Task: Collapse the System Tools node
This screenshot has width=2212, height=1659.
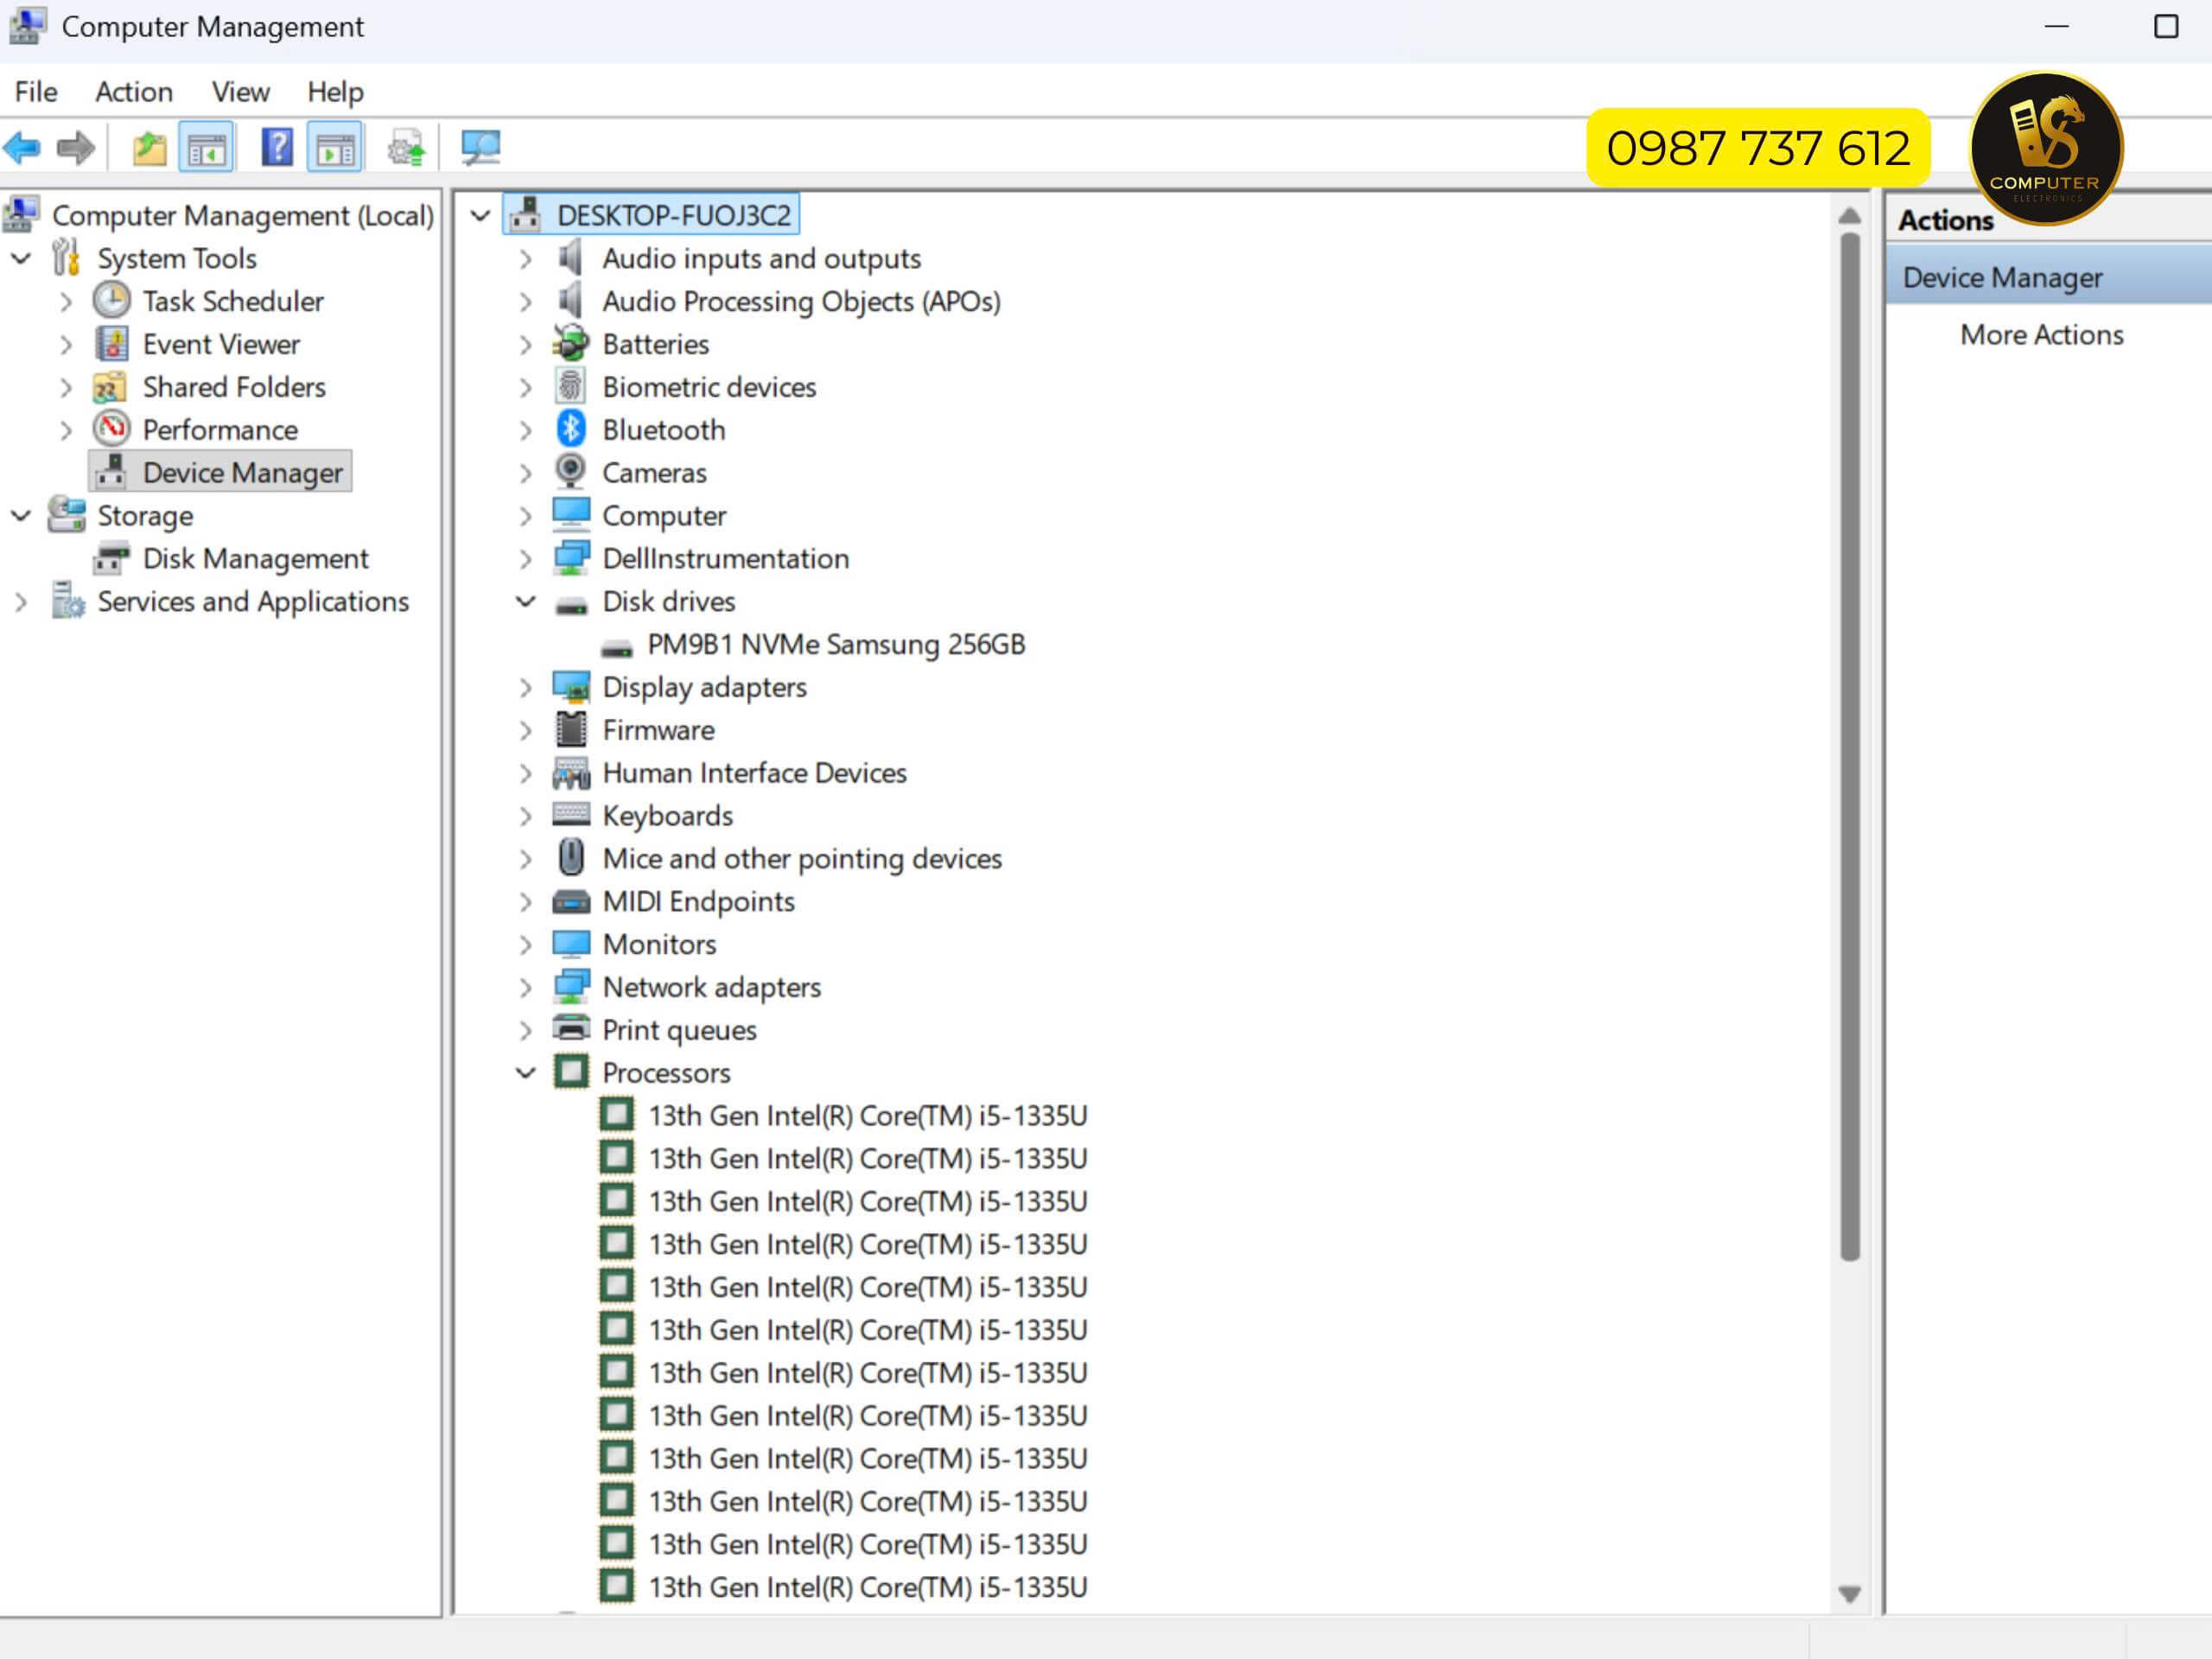Action: click(x=21, y=258)
